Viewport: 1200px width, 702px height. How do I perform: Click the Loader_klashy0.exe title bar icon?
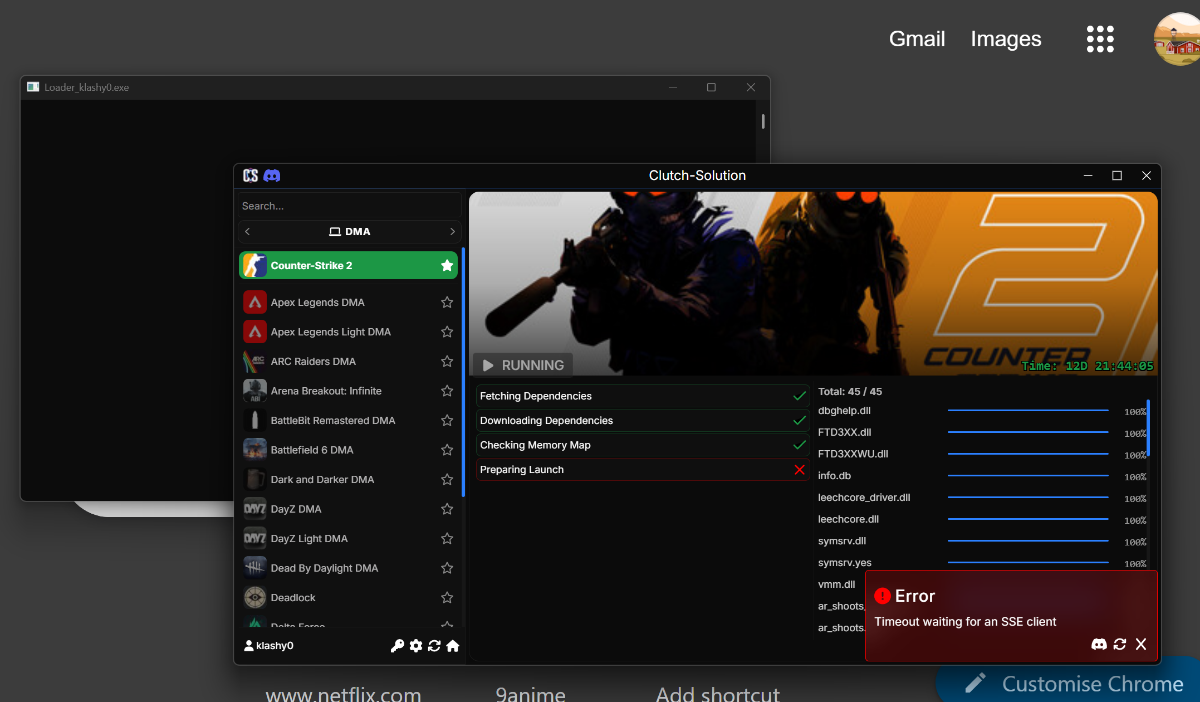coord(33,87)
